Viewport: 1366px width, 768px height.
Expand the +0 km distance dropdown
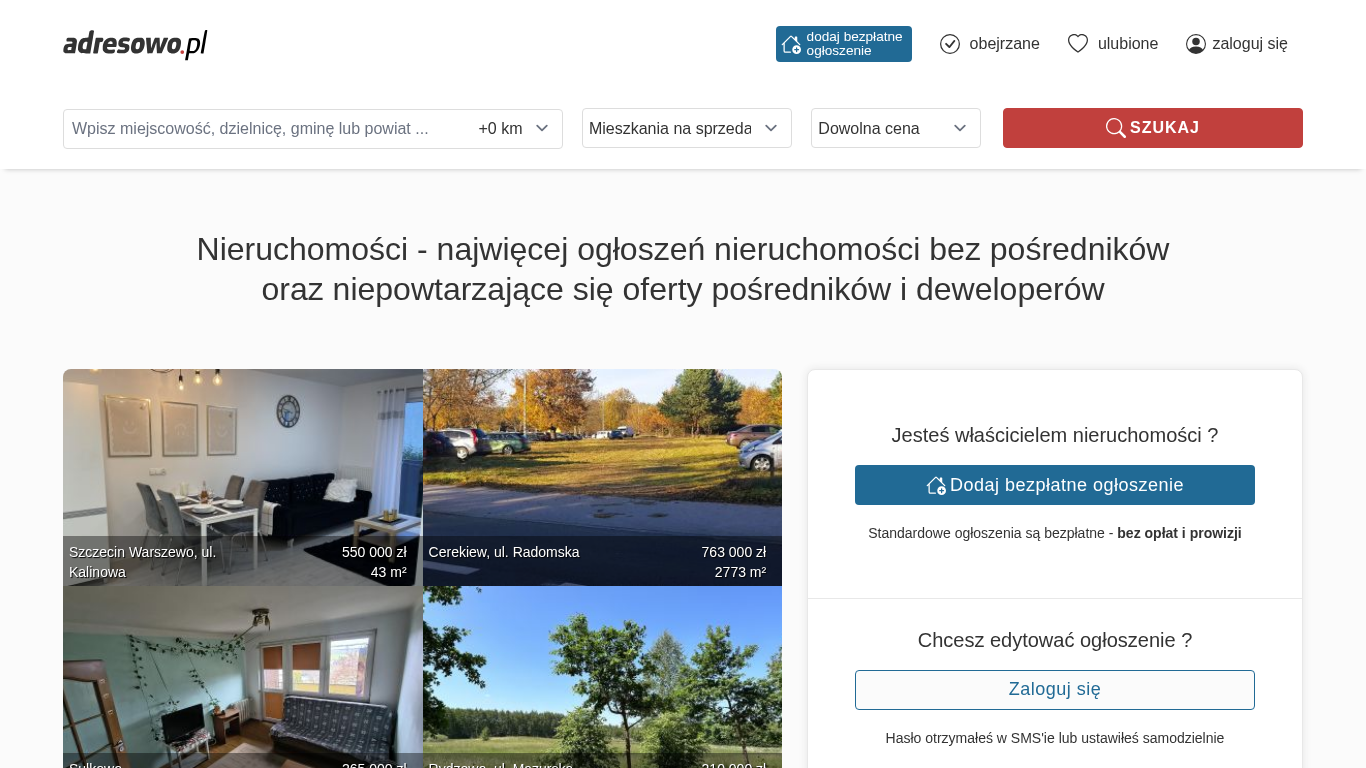point(514,128)
